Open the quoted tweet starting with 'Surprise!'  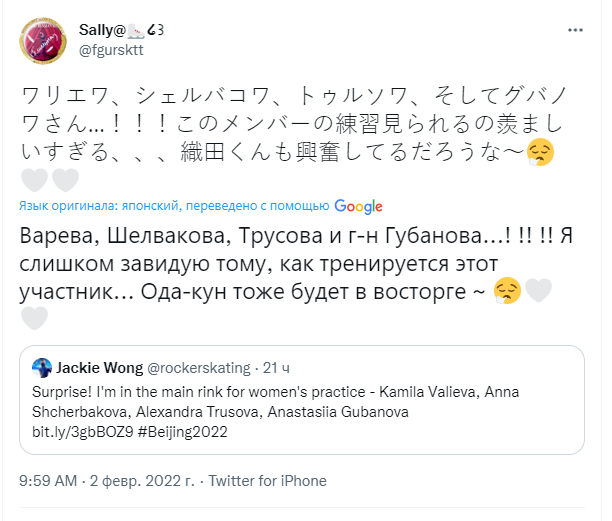pyautogui.click(x=300, y=400)
